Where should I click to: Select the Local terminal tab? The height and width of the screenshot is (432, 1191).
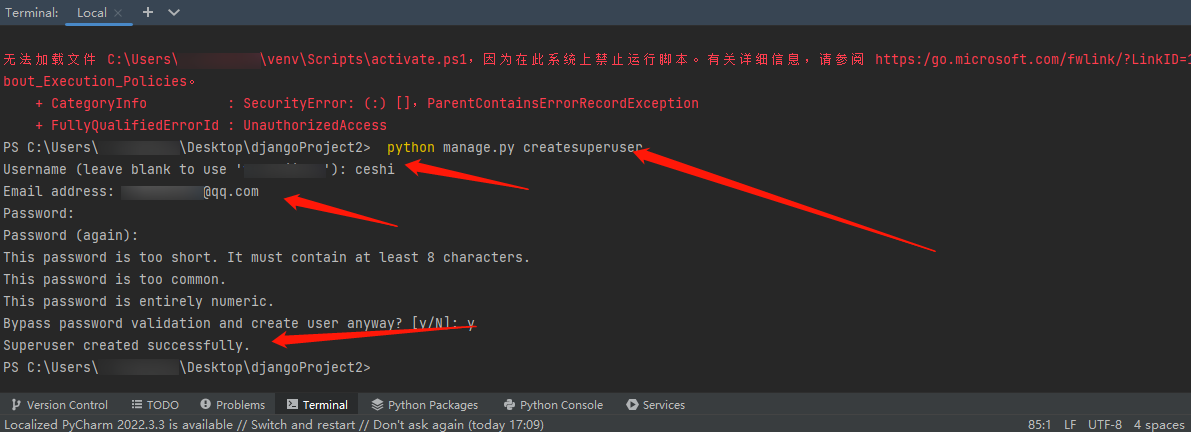coord(91,13)
